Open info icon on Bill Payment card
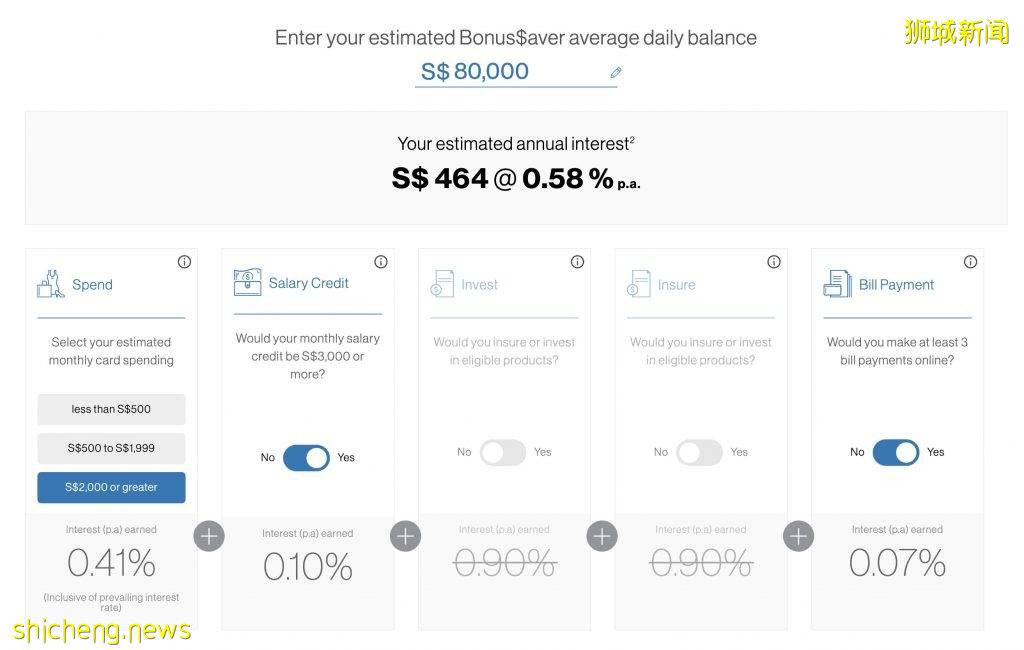This screenshot has width=1024, height=650. (x=970, y=262)
